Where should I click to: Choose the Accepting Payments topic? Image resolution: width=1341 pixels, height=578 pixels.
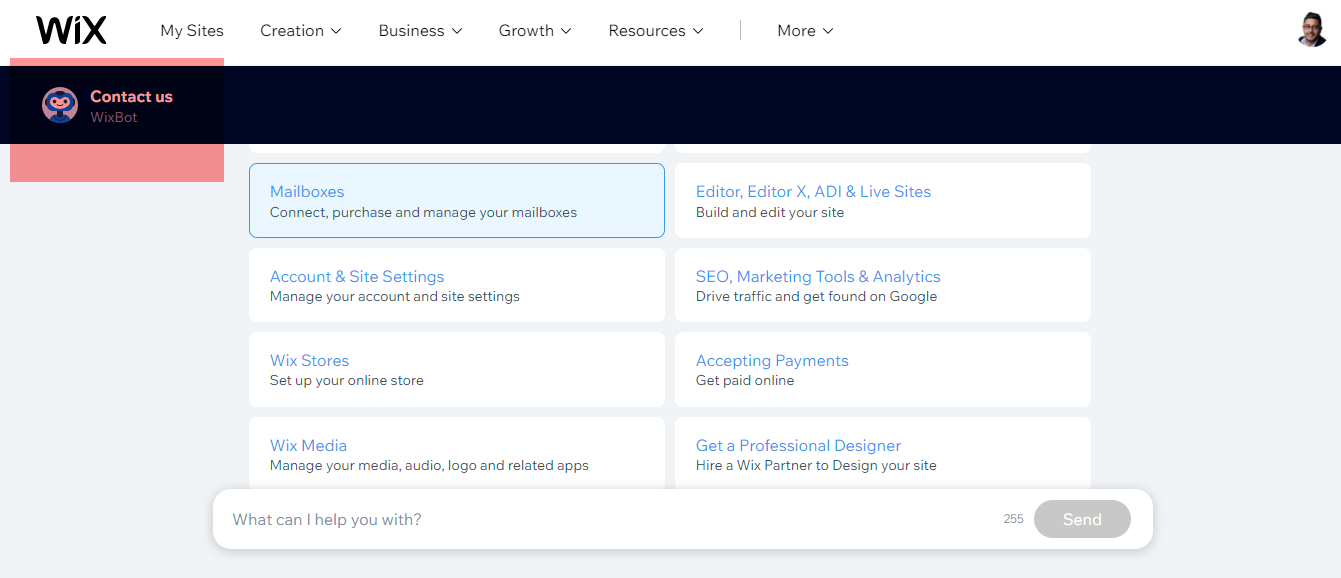click(882, 370)
